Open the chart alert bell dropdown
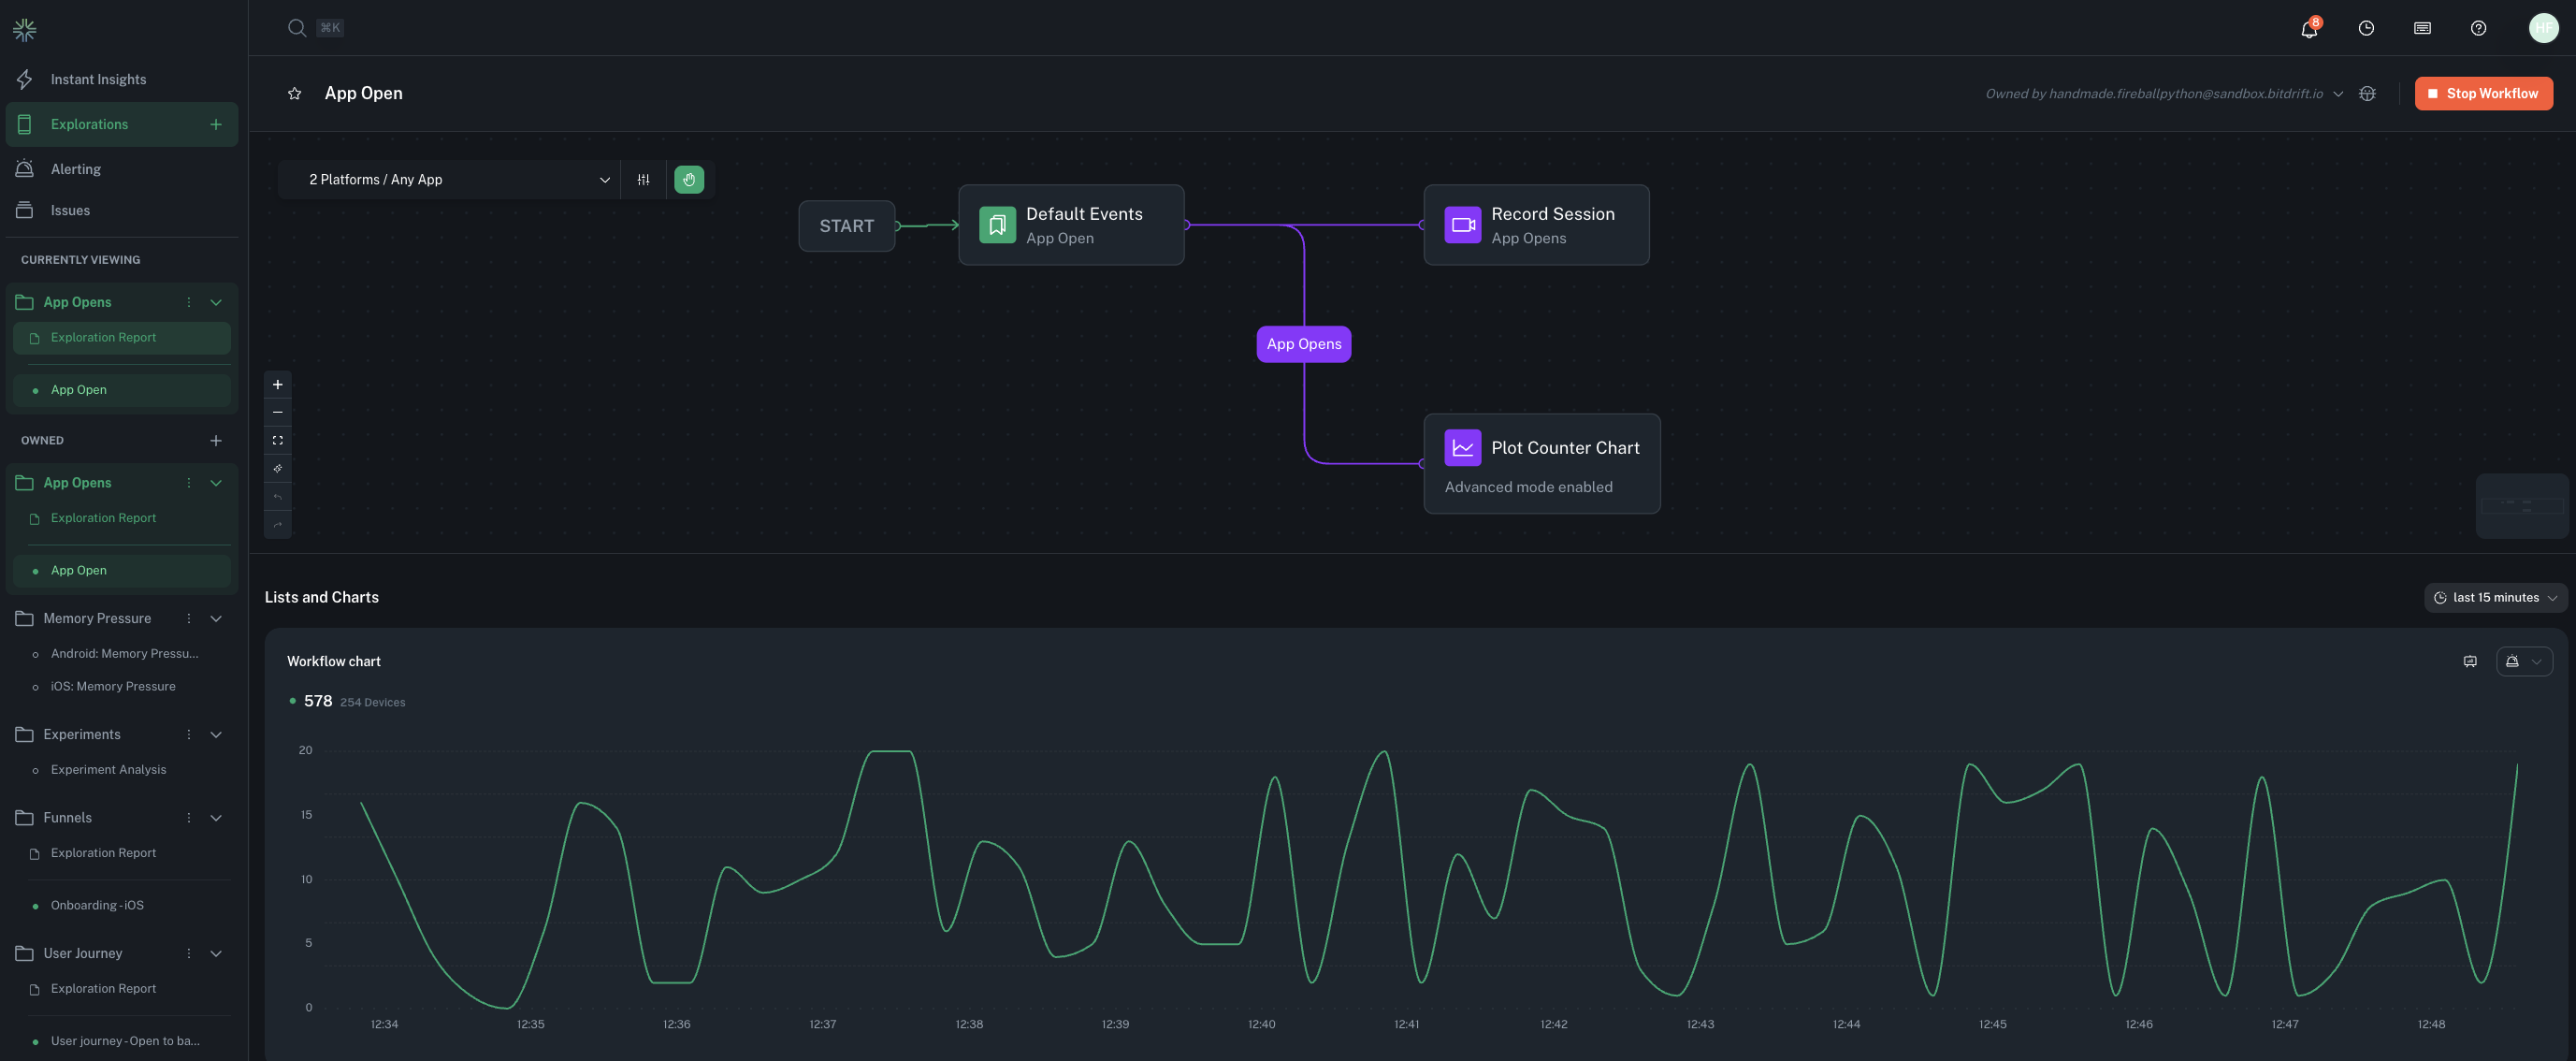This screenshot has width=2576, height=1061. 2523,662
